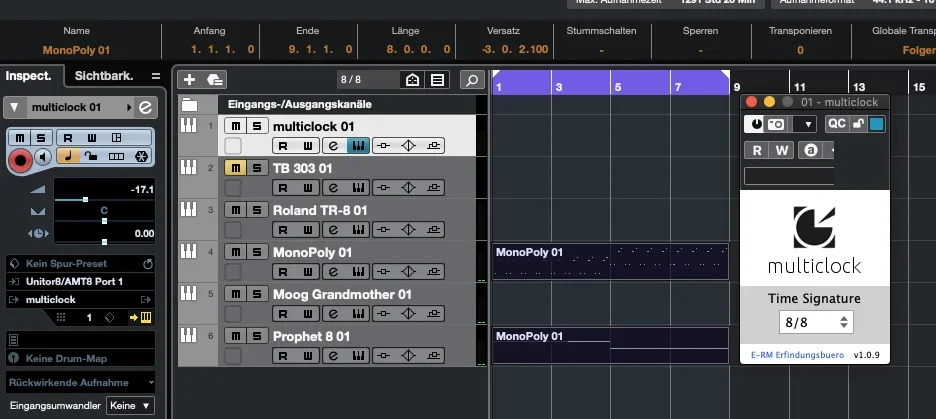This screenshot has height=419, width=936.
Task: Click the plugin snapshot camera icon
Action: point(776,124)
